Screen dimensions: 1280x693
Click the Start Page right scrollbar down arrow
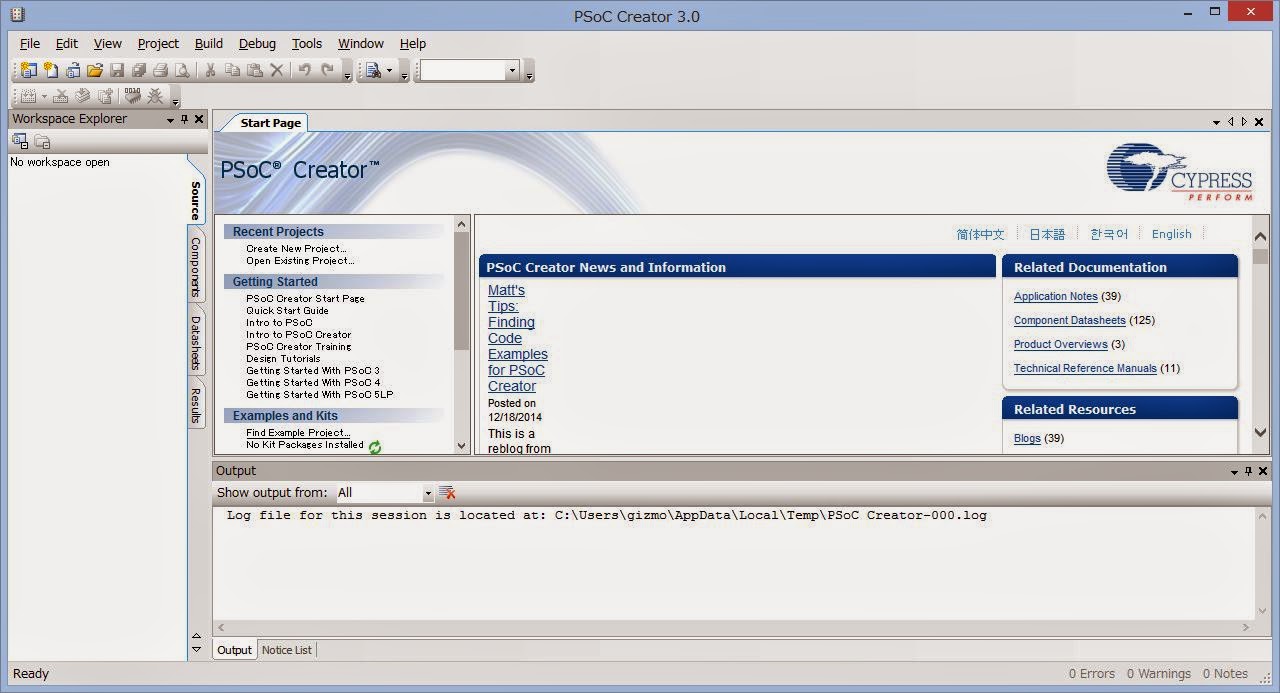[1260, 433]
